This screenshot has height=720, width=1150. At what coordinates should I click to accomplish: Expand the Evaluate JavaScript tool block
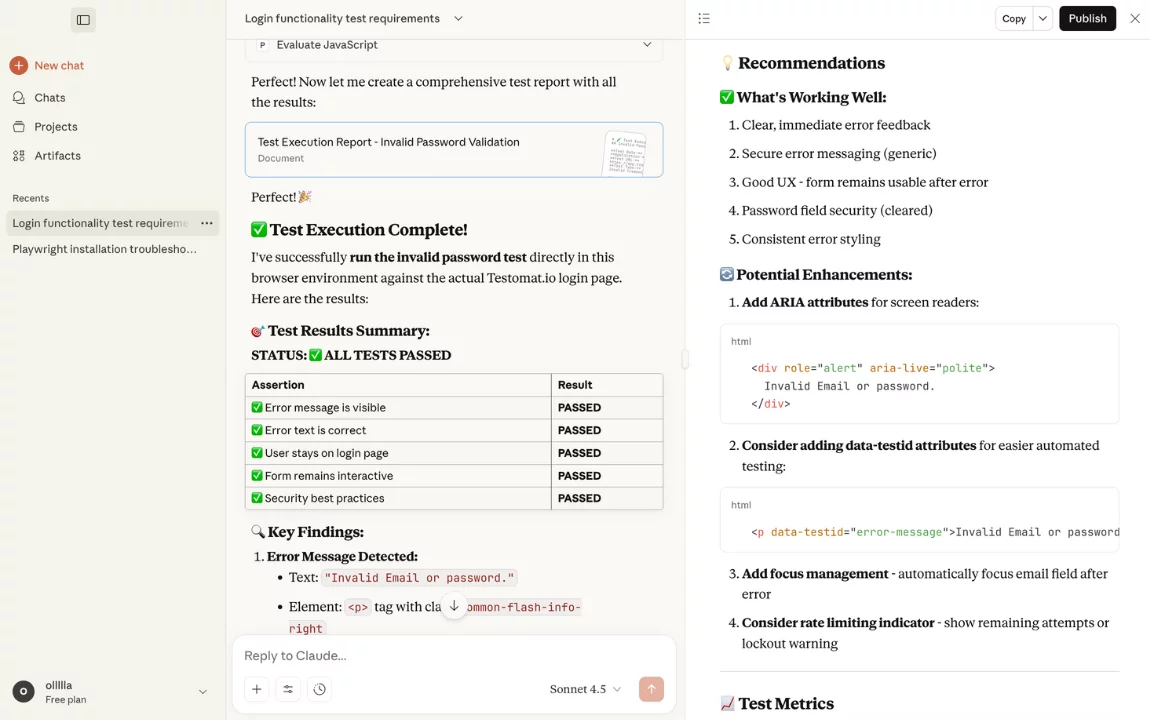click(x=646, y=45)
